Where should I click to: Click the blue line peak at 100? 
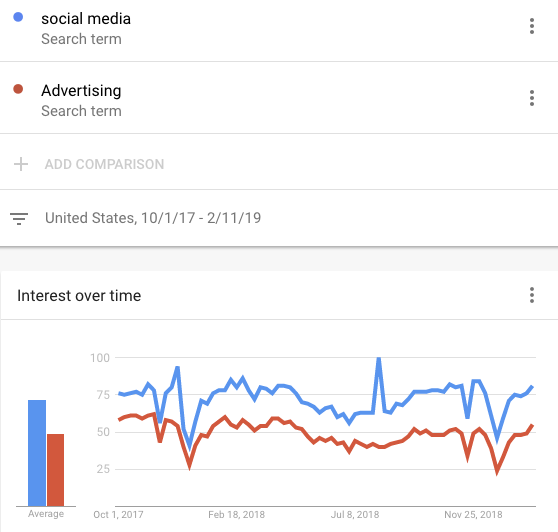coord(379,359)
